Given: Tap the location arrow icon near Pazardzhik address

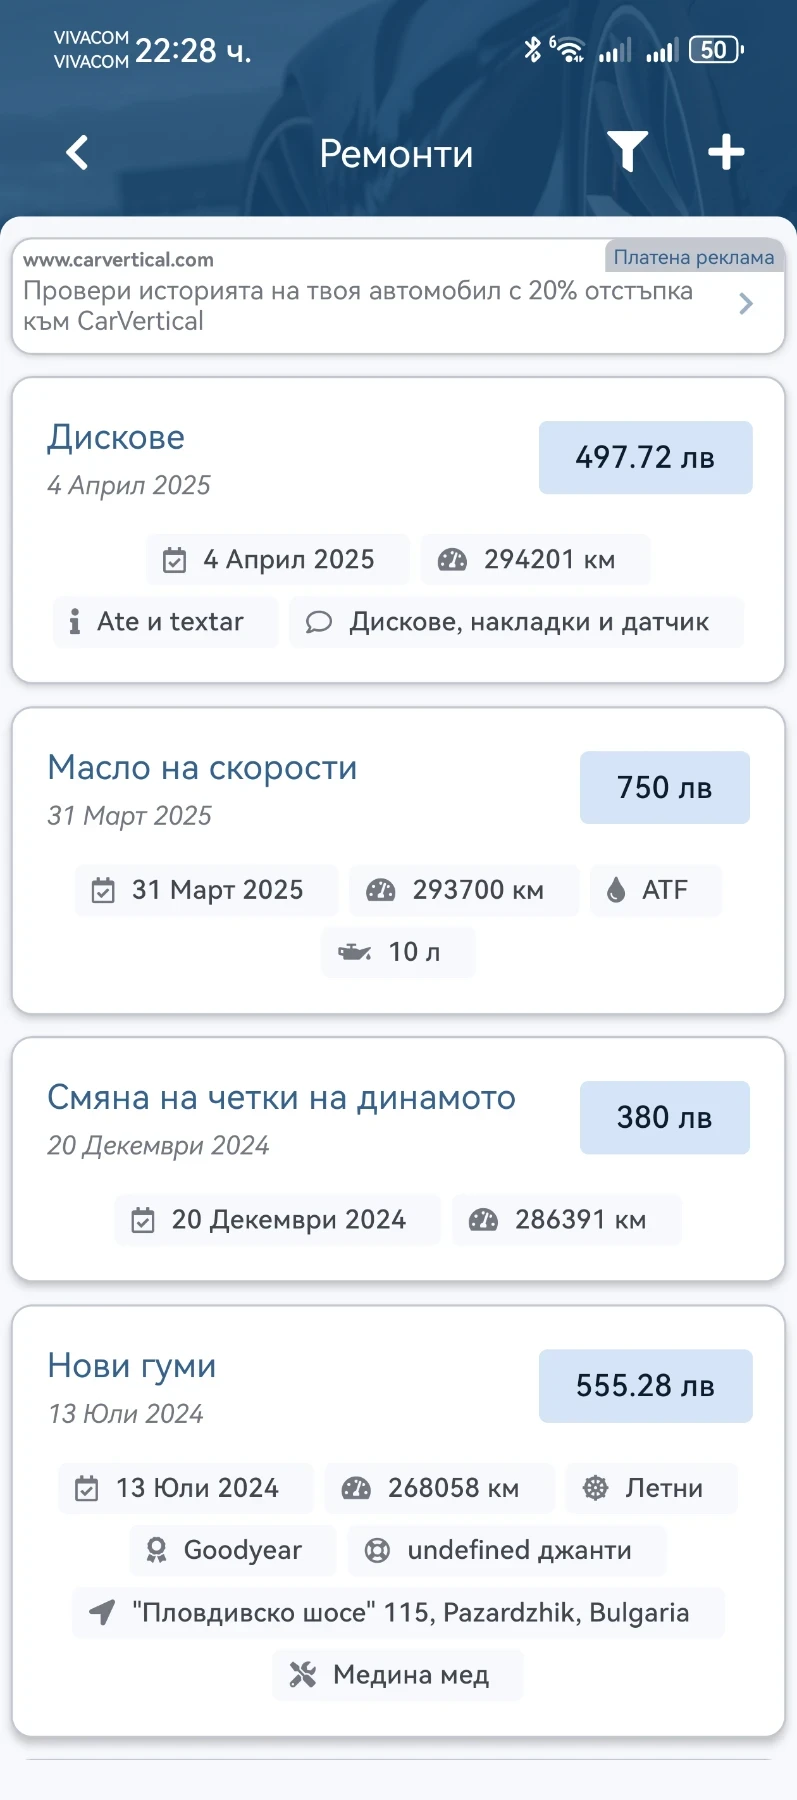Looking at the screenshot, I should point(102,1612).
